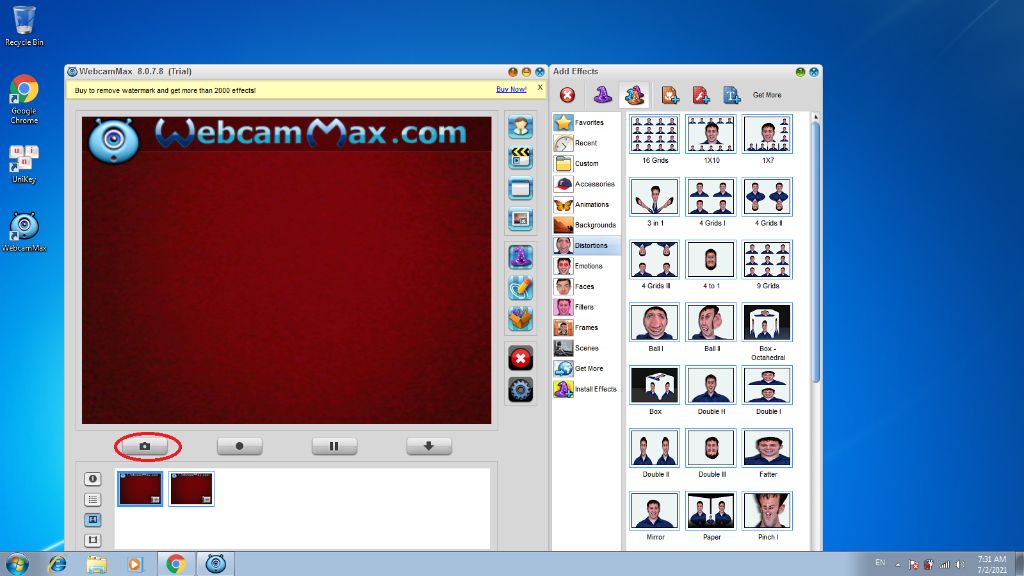Apply the 4 to 1 effect

[711, 259]
